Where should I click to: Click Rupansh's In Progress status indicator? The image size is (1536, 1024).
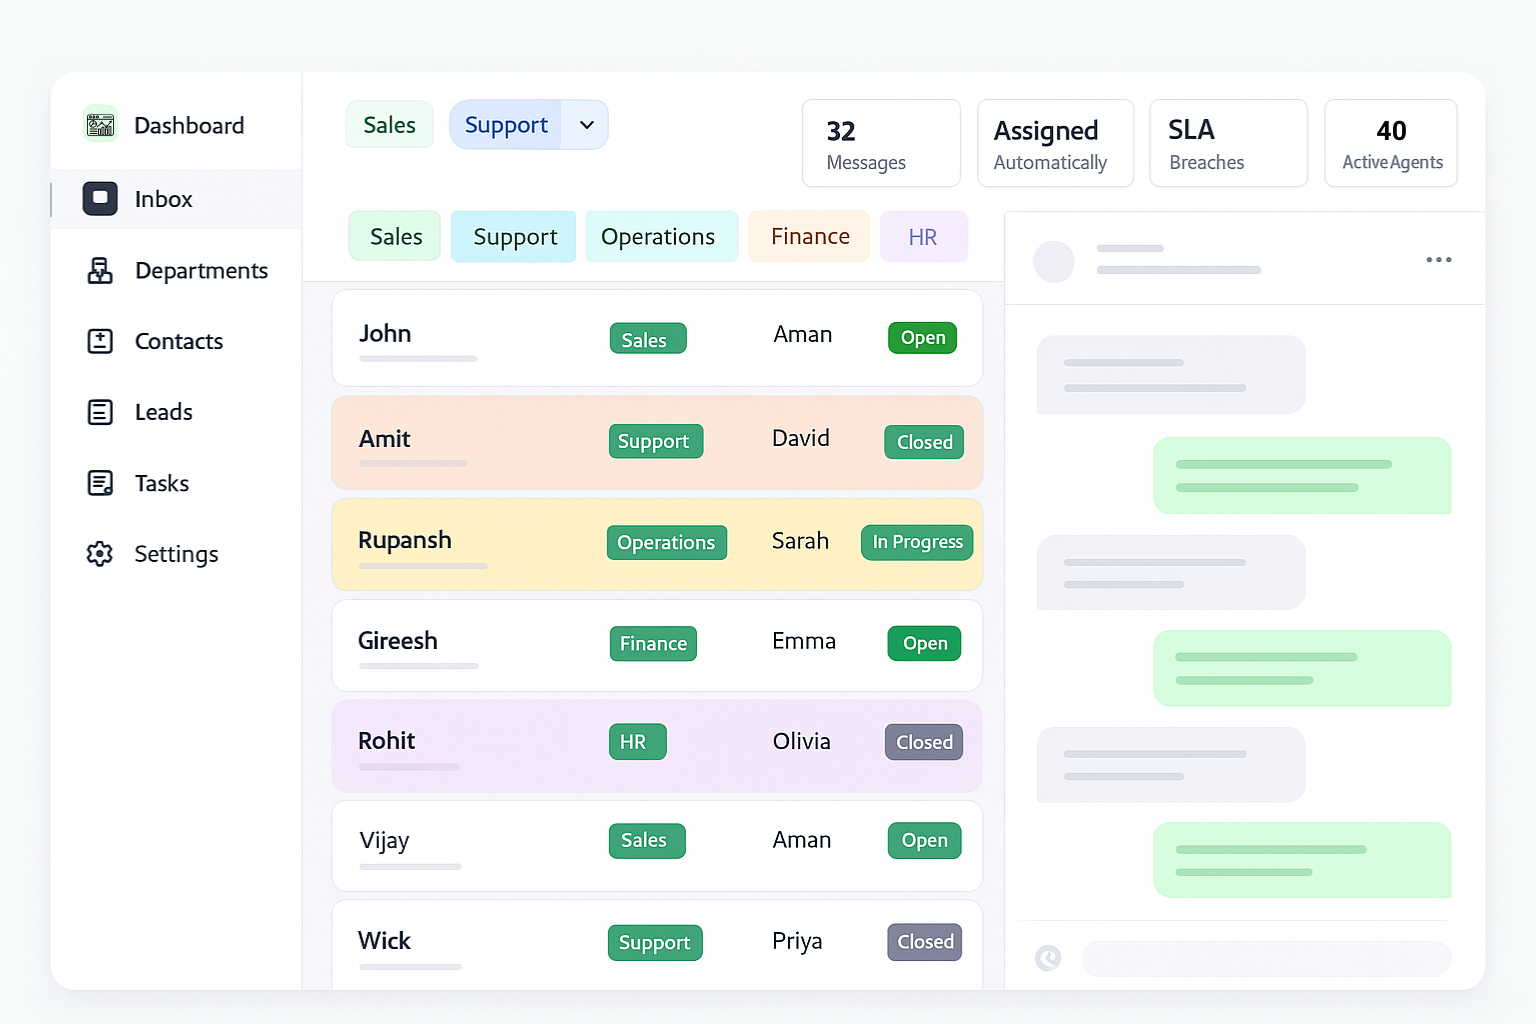click(x=916, y=542)
